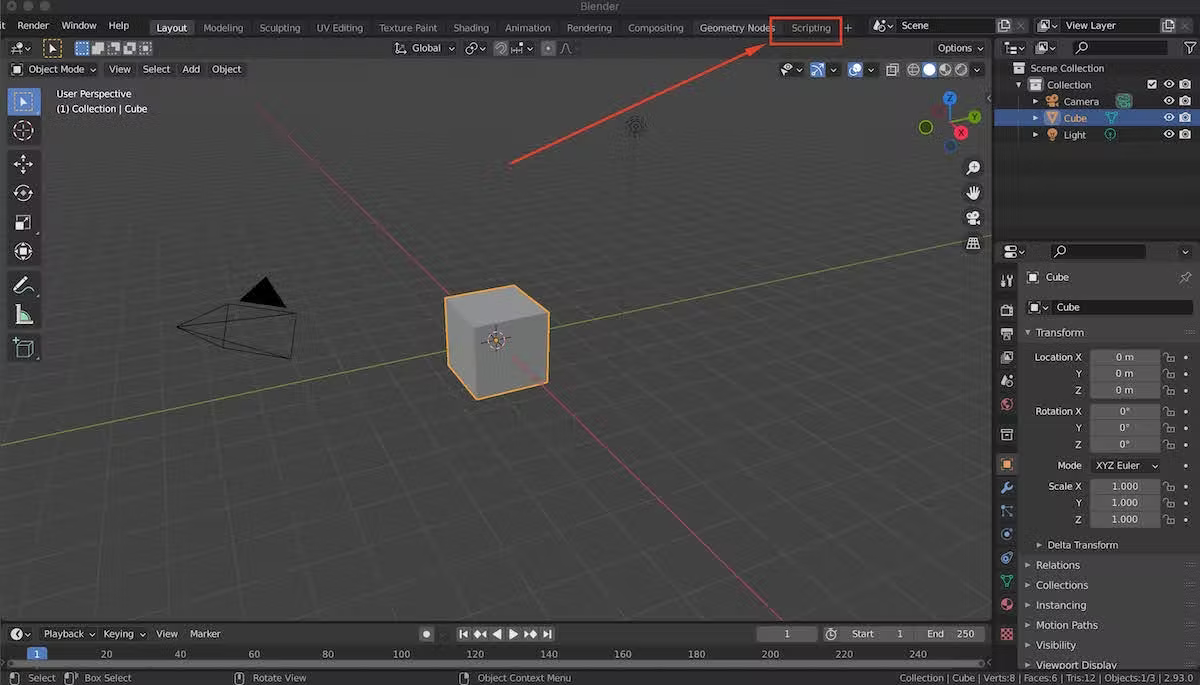
Task: Open the Render Properties tab
Action: 1007,310
